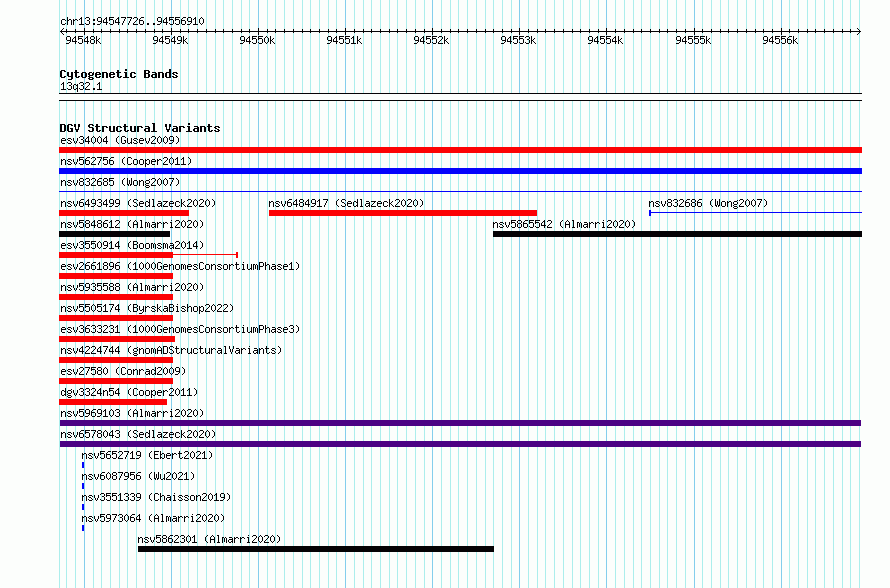Open the nsv4224744 (gnomADStructuralVariants) label
This screenshot has width=890, height=588.
[171, 350]
